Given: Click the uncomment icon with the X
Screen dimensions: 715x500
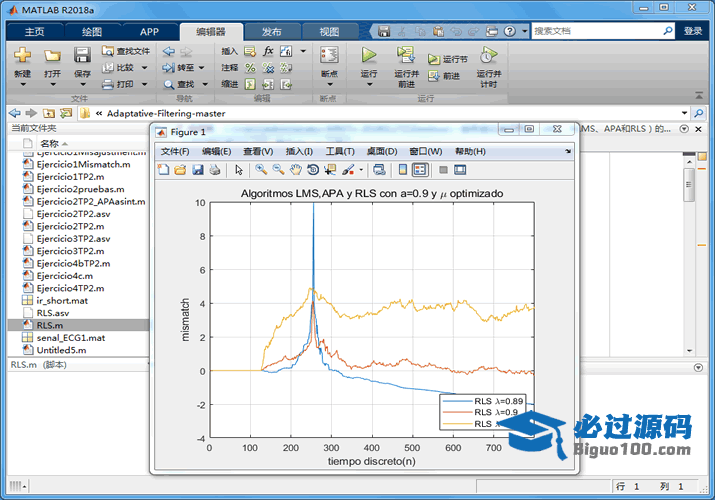Looking at the screenshot, I should pos(268,68).
